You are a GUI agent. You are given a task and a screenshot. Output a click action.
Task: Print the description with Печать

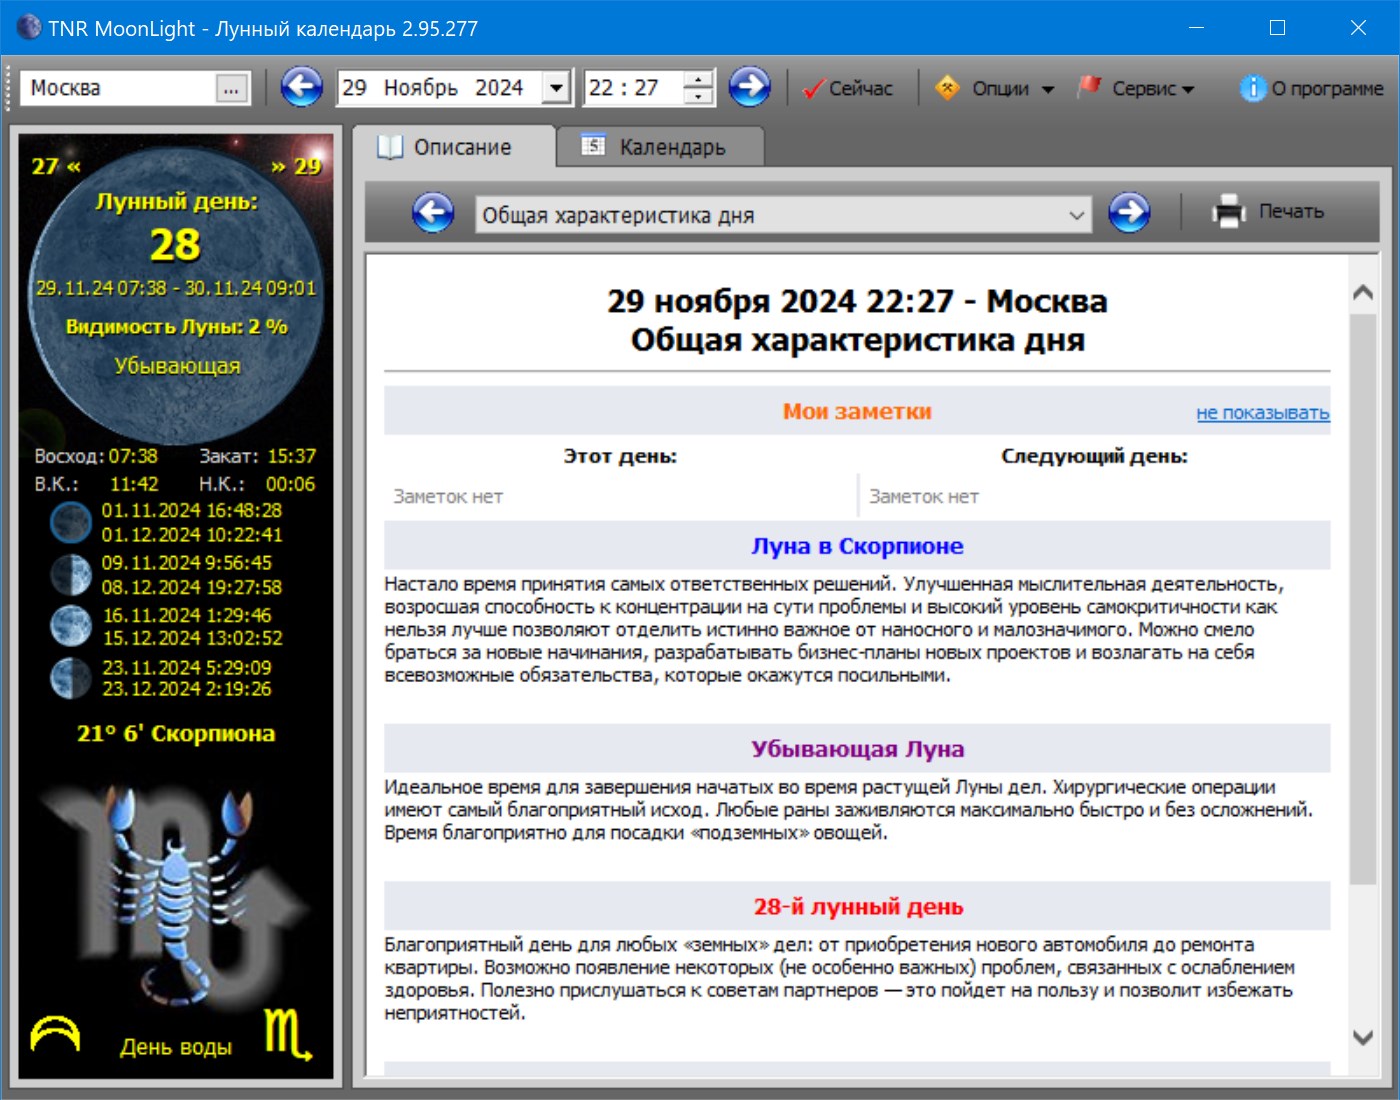pos(1268,212)
